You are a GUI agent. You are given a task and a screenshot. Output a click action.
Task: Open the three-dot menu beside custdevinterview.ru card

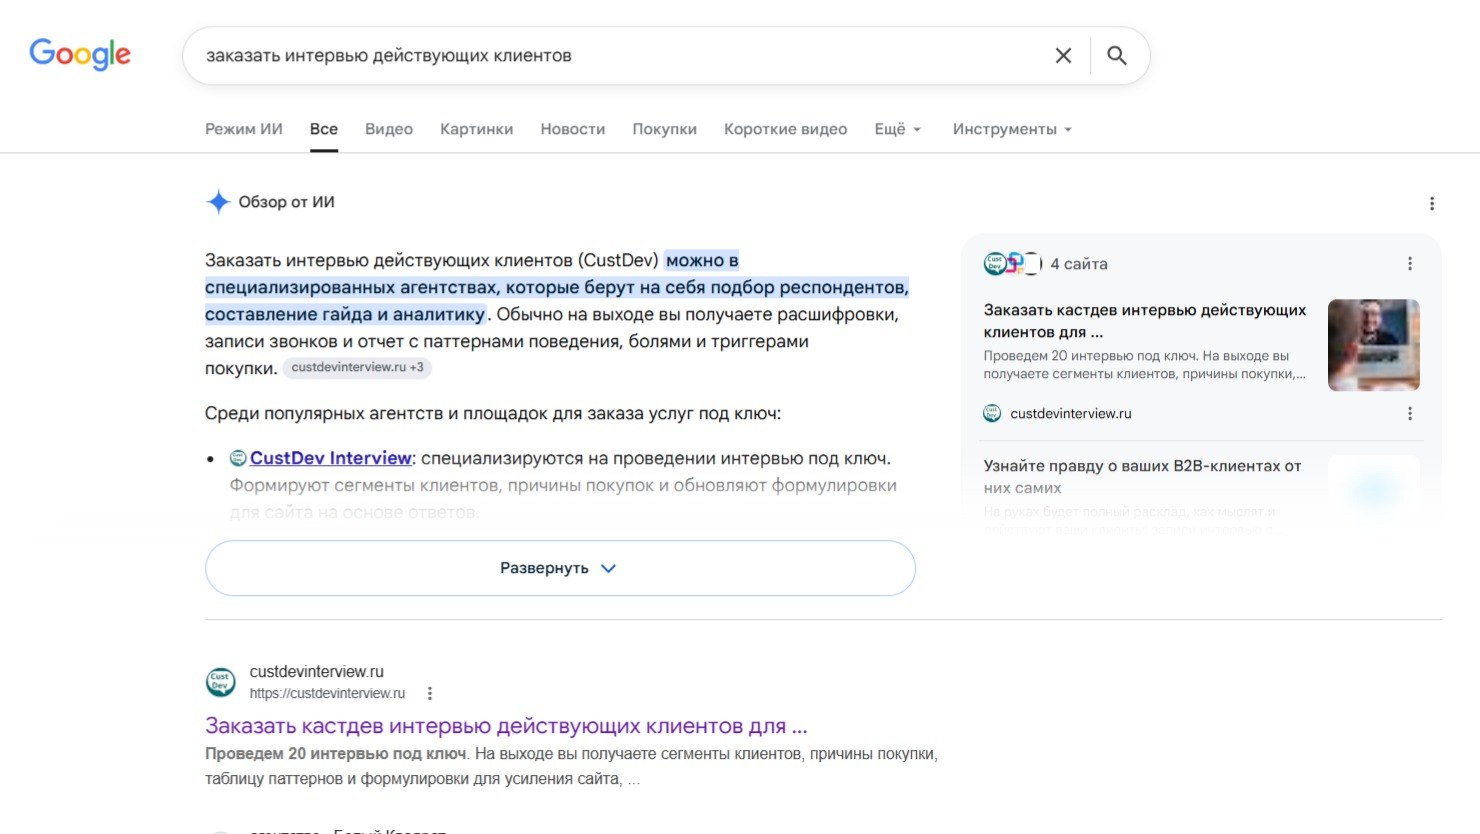click(1410, 414)
